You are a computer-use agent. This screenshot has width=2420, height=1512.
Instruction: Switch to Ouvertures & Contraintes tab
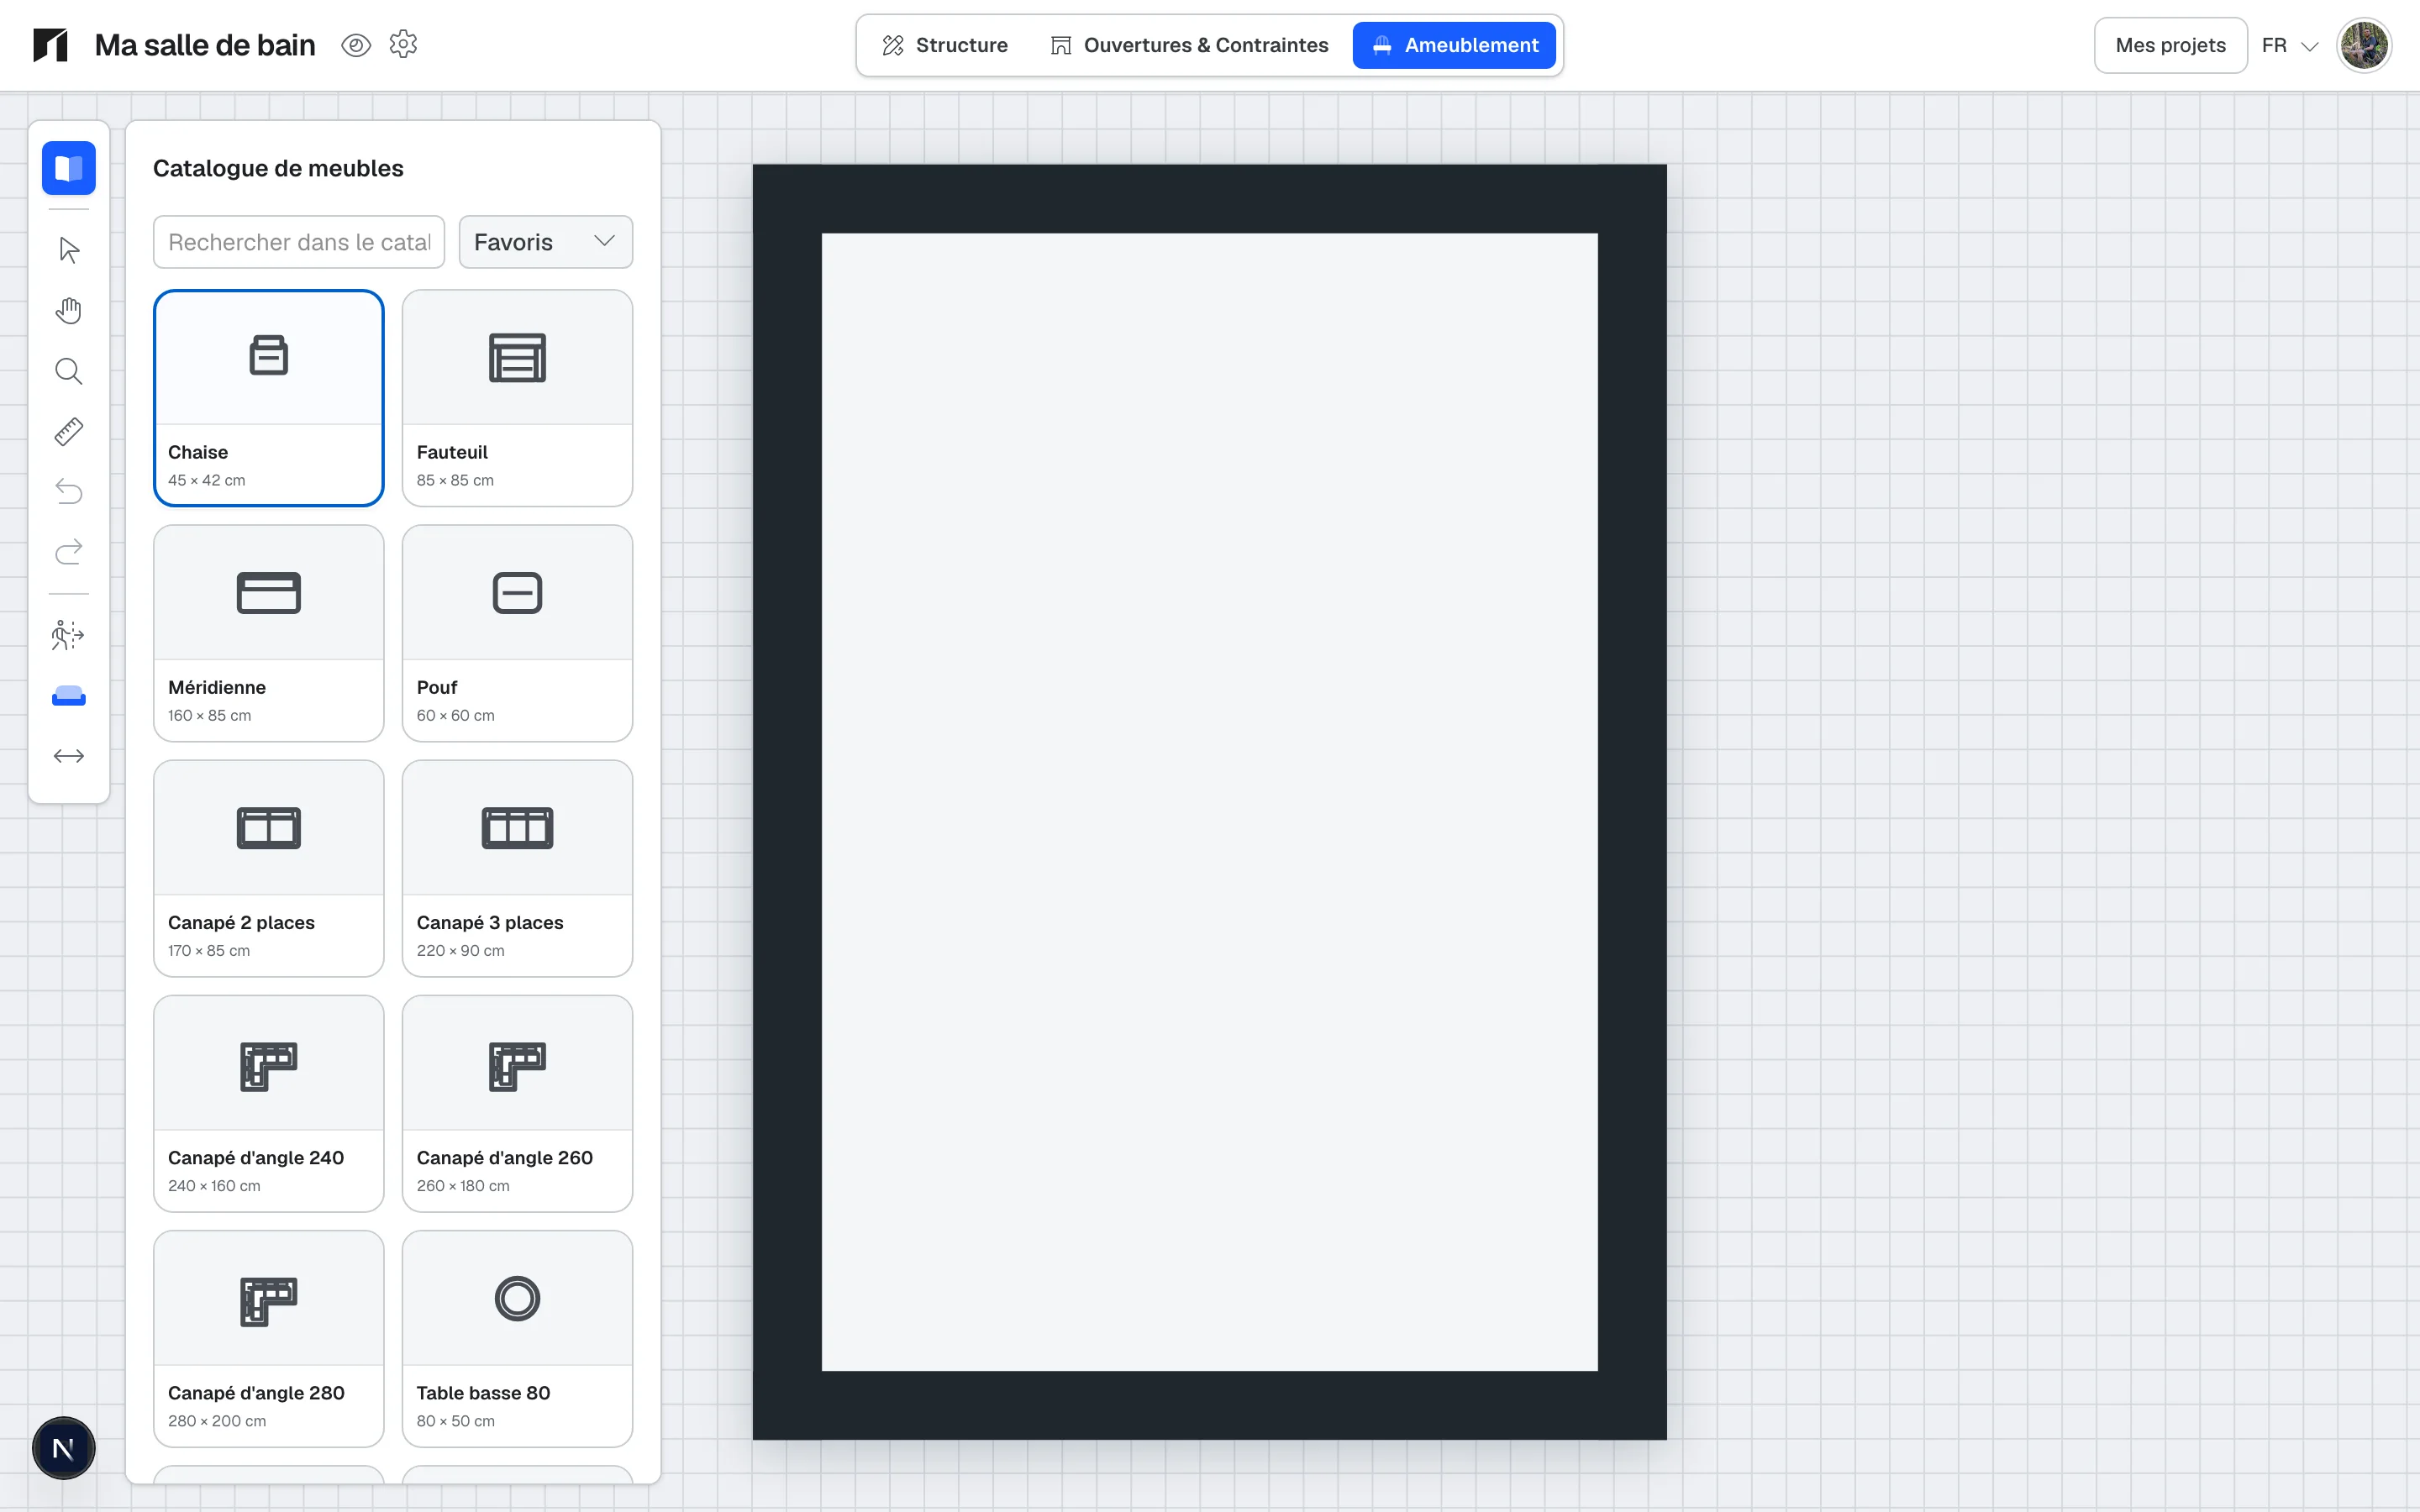pos(1189,45)
